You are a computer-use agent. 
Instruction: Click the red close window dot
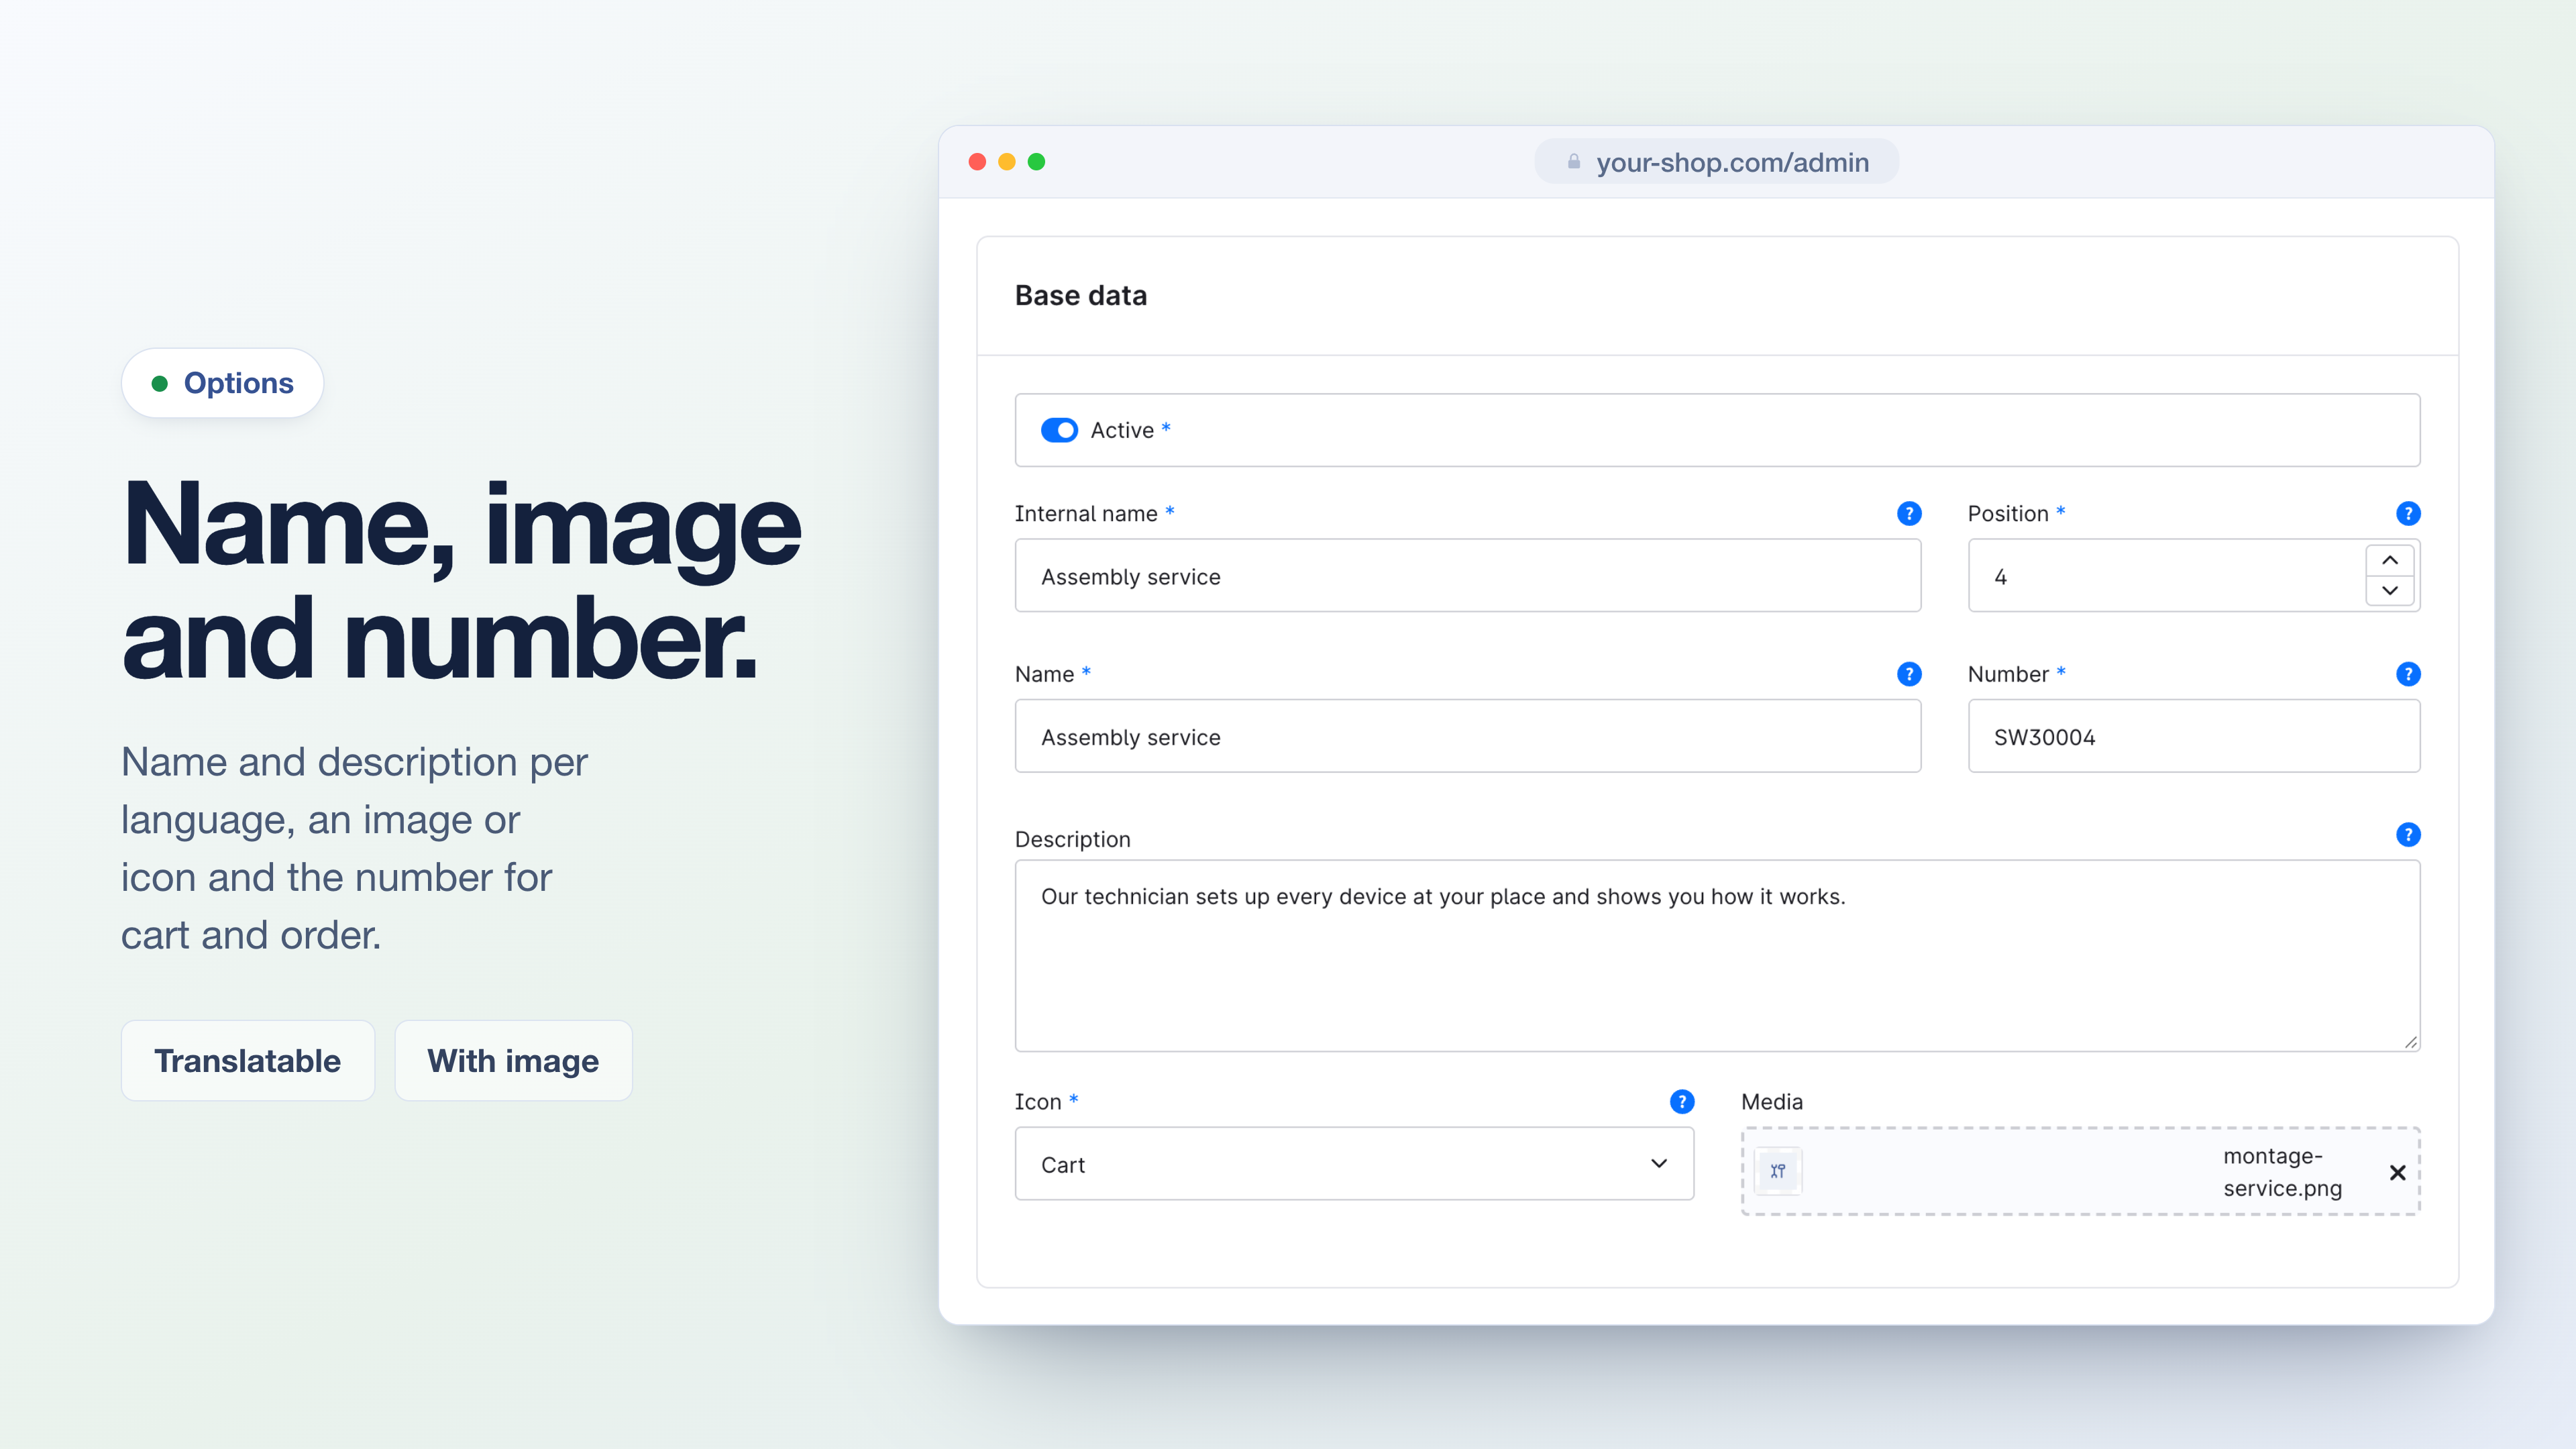[977, 162]
